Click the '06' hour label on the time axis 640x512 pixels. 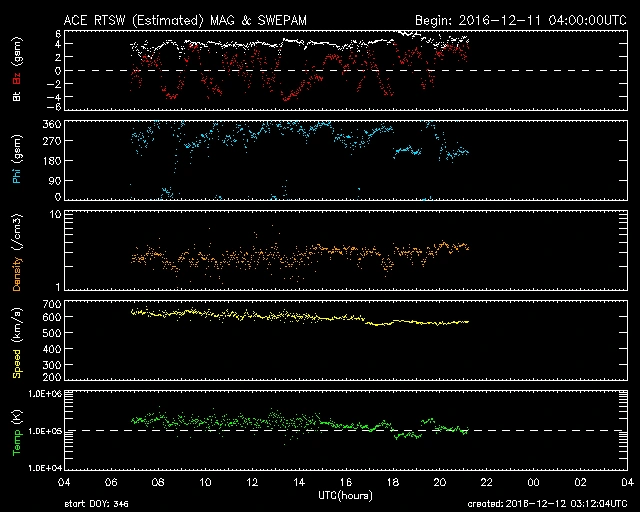(x=111, y=482)
